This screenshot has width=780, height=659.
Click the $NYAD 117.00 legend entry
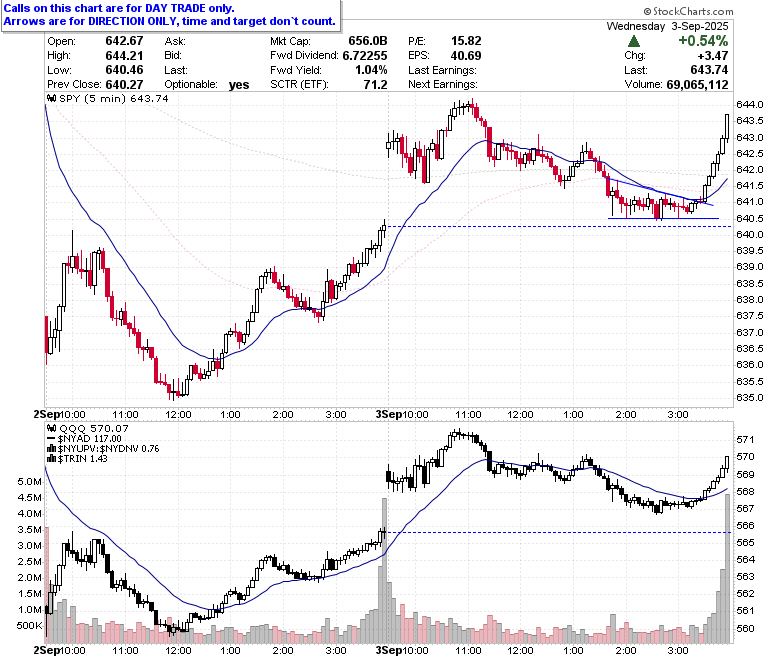90,439
